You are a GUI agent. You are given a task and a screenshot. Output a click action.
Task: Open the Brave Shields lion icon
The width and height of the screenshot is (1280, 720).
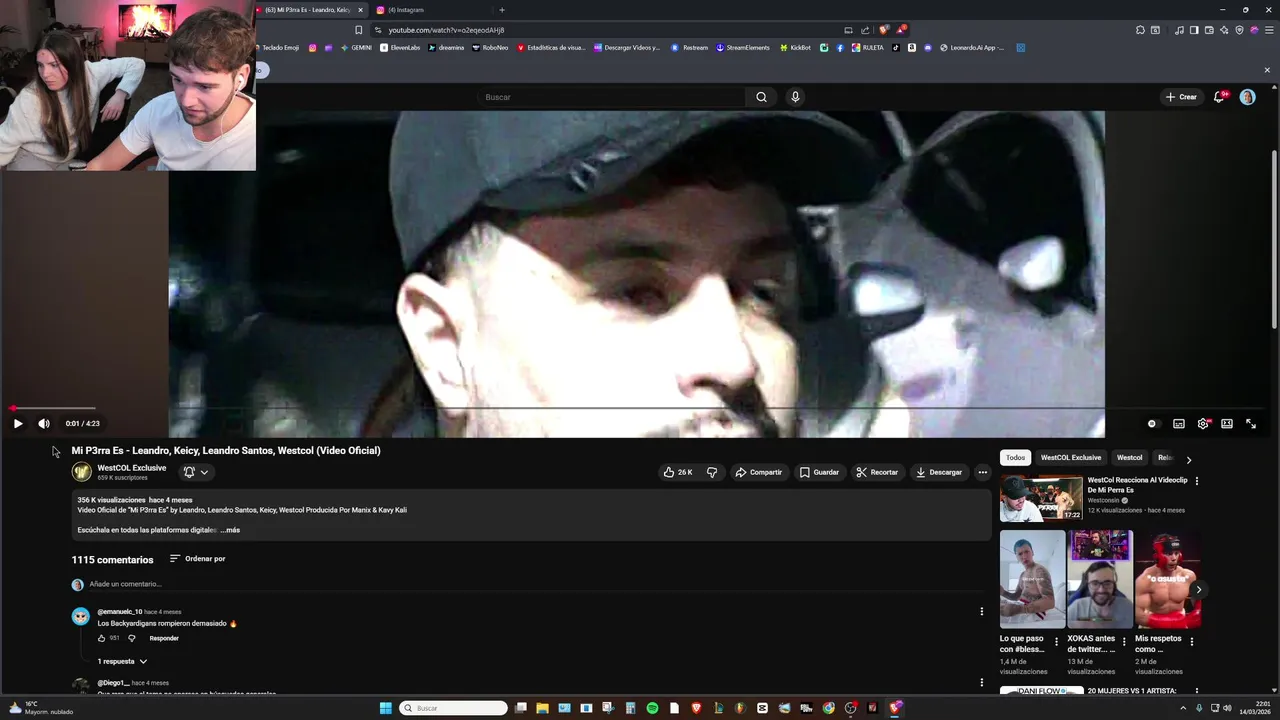point(884,30)
